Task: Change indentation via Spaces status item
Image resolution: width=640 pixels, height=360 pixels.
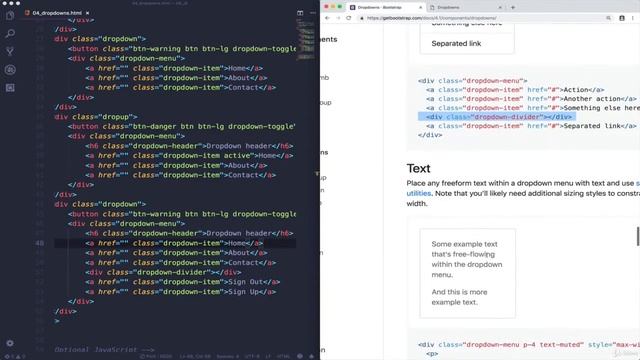Action: (228, 356)
